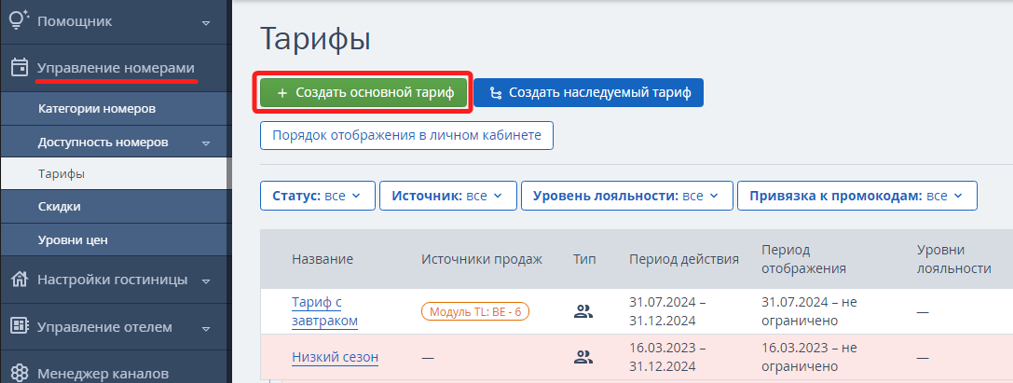
Task: Open the Низкий сезон tariff link
Action: [335, 357]
